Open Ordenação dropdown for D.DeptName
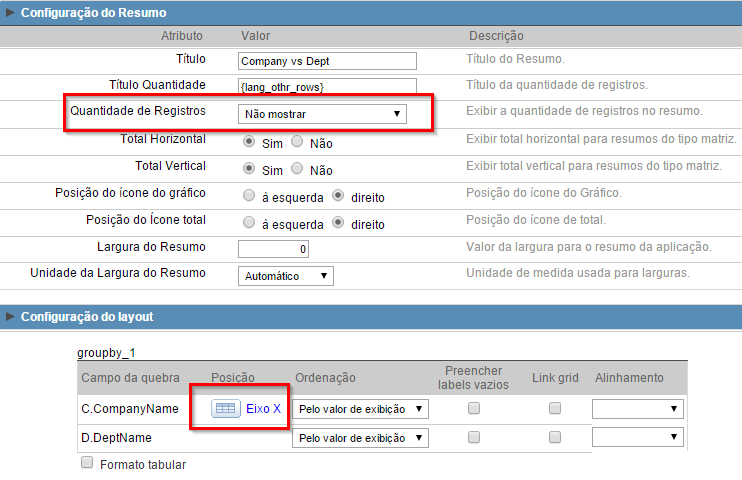The height and width of the screenshot is (480, 742). (360, 437)
